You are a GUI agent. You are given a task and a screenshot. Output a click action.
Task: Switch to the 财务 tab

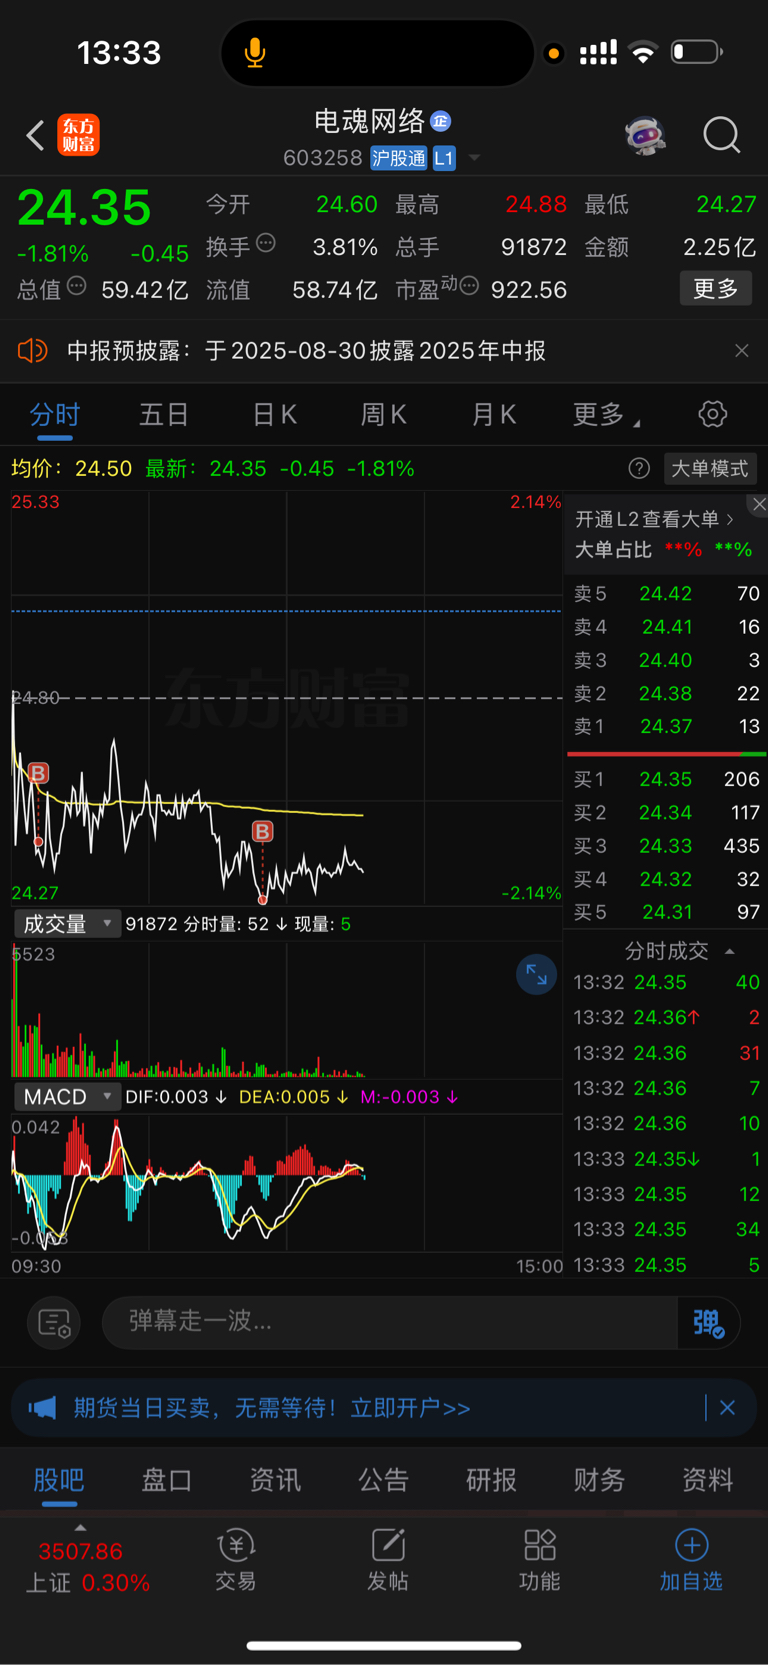click(600, 1480)
